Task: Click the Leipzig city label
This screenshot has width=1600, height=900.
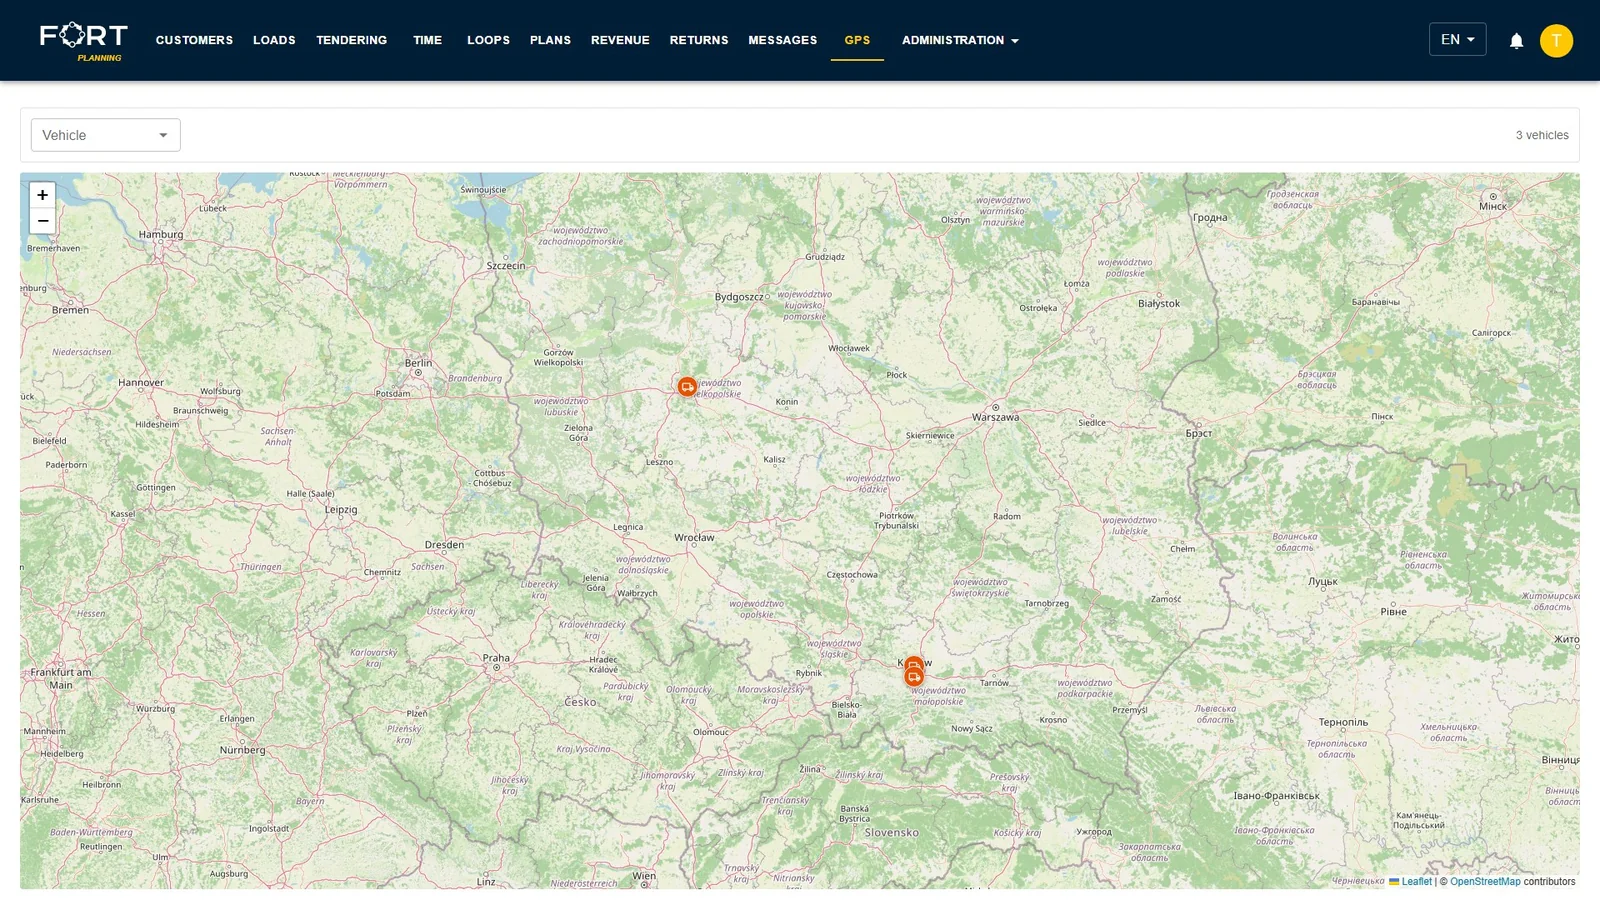Action: tap(341, 510)
